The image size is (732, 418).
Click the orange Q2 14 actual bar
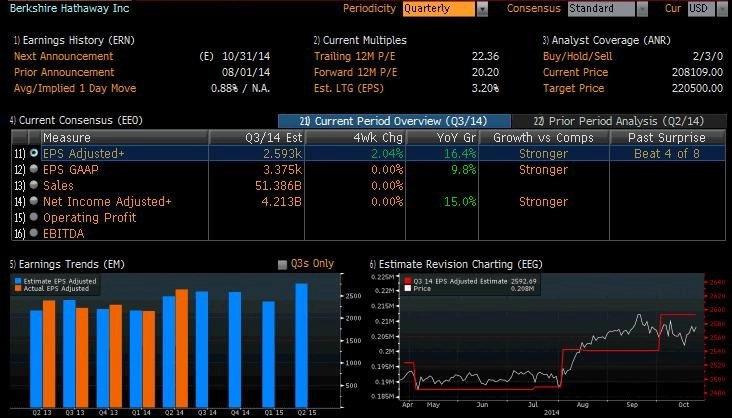(182, 348)
